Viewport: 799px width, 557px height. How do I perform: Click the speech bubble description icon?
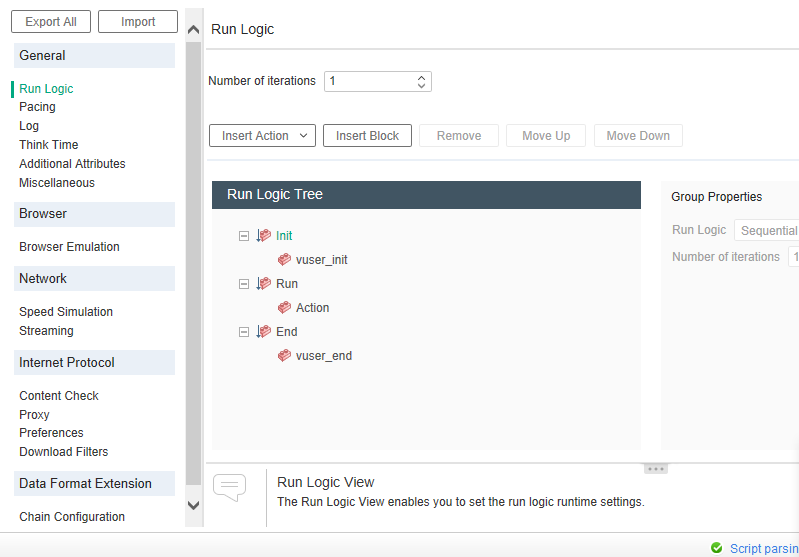[229, 487]
